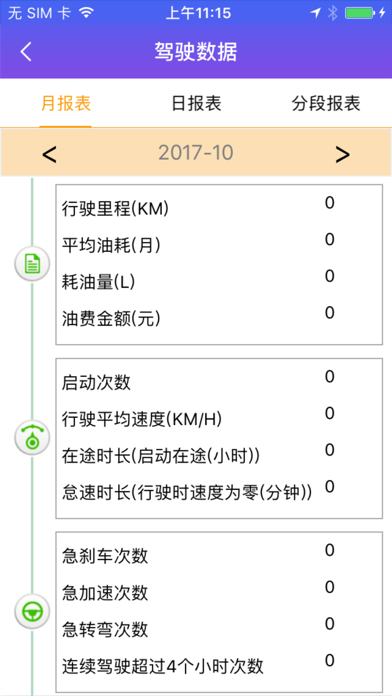Go to next month with right arrow
Image resolution: width=392 pixels, height=696 pixels.
pos(342,154)
